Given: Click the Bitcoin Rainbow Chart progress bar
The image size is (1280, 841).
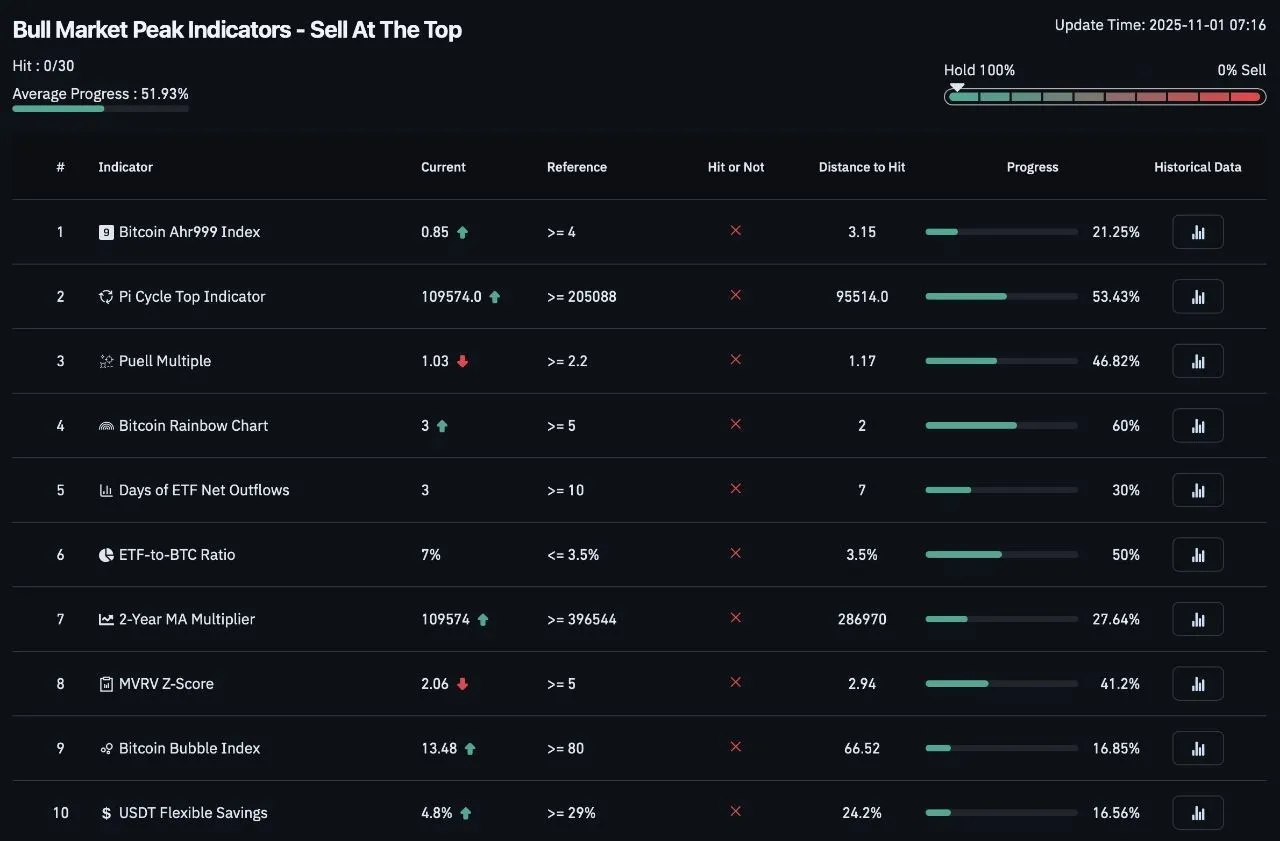Looking at the screenshot, I should click(1001, 426).
